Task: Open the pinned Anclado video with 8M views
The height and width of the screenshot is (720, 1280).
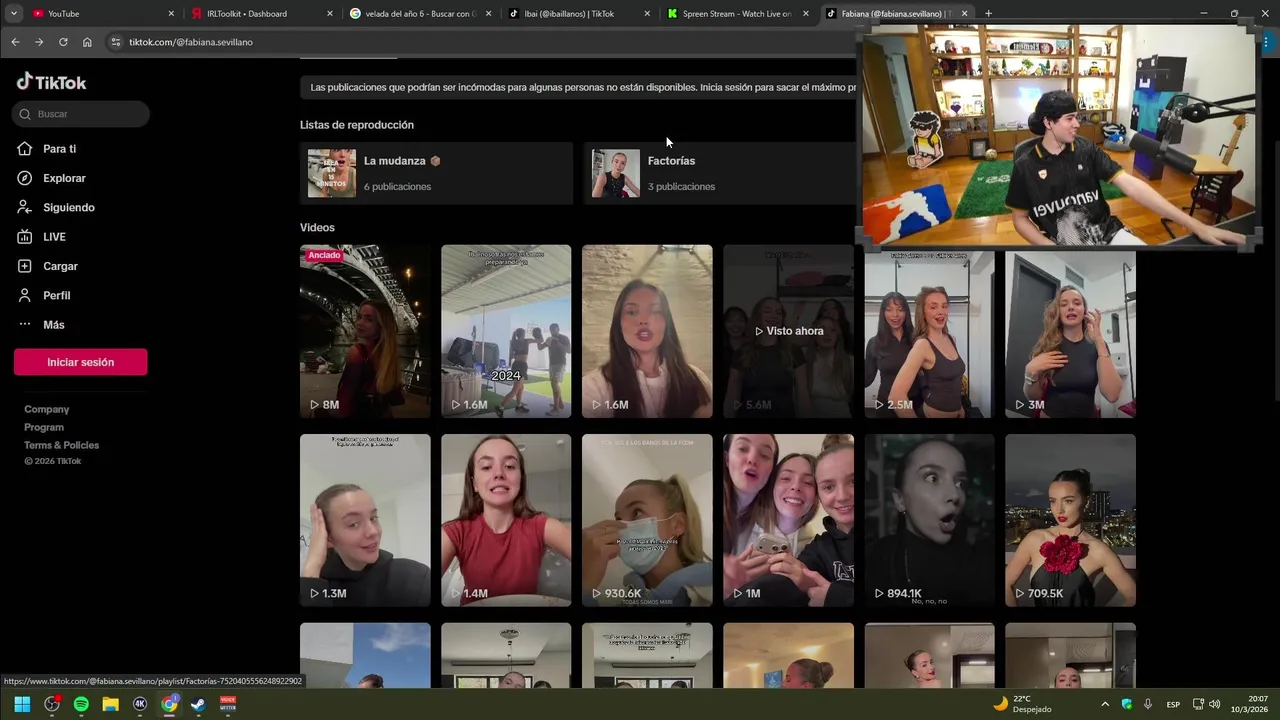Action: [x=365, y=331]
